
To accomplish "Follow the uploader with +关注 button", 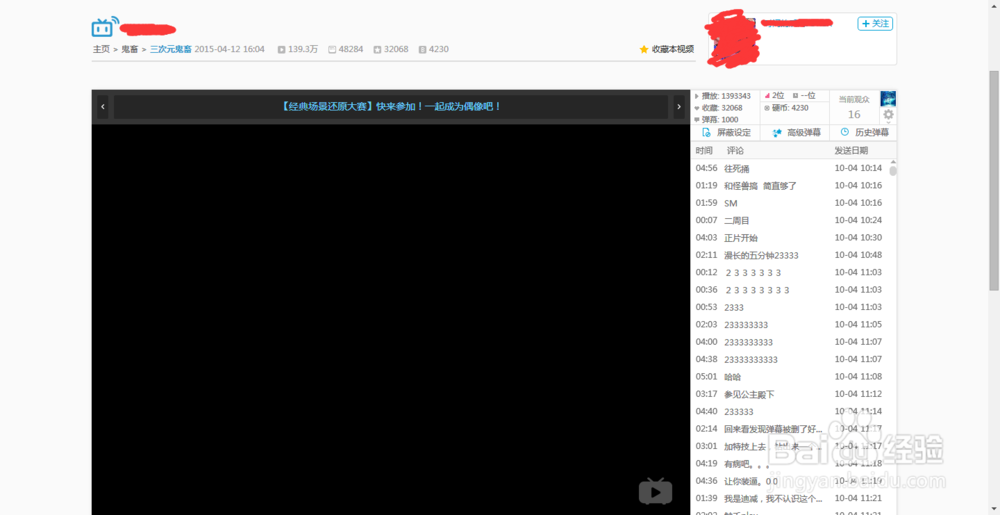I will tap(875, 24).
